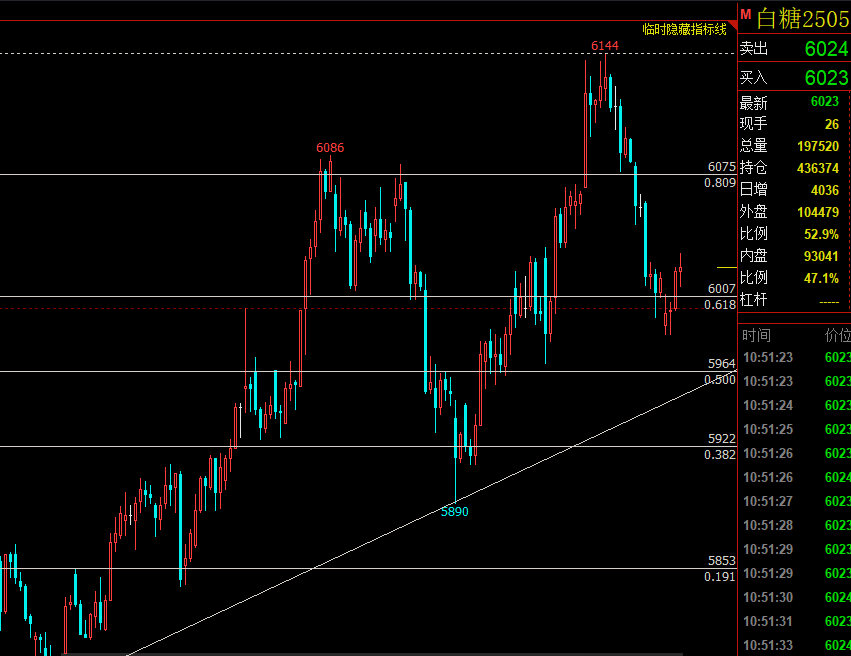This screenshot has height=656, width=851.
Task: Click the 6086 peak price label
Action: (x=330, y=148)
